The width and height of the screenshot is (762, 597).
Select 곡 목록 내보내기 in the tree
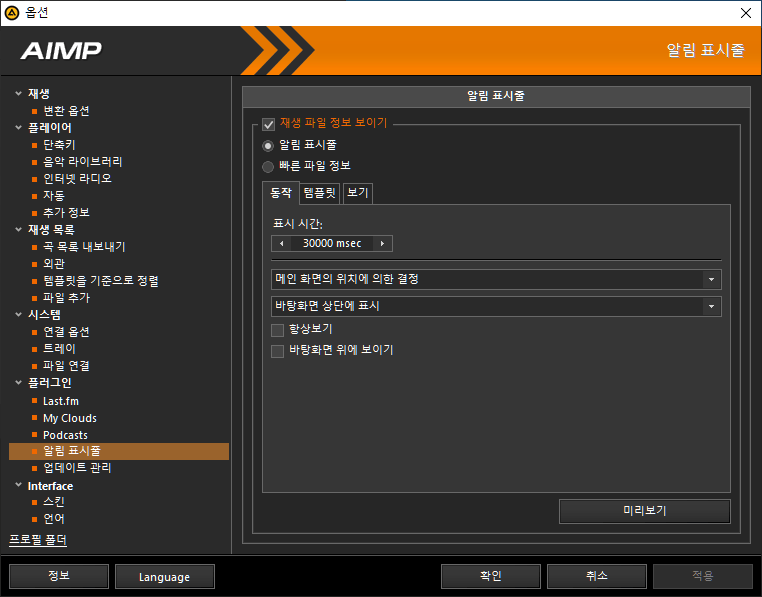tap(84, 247)
